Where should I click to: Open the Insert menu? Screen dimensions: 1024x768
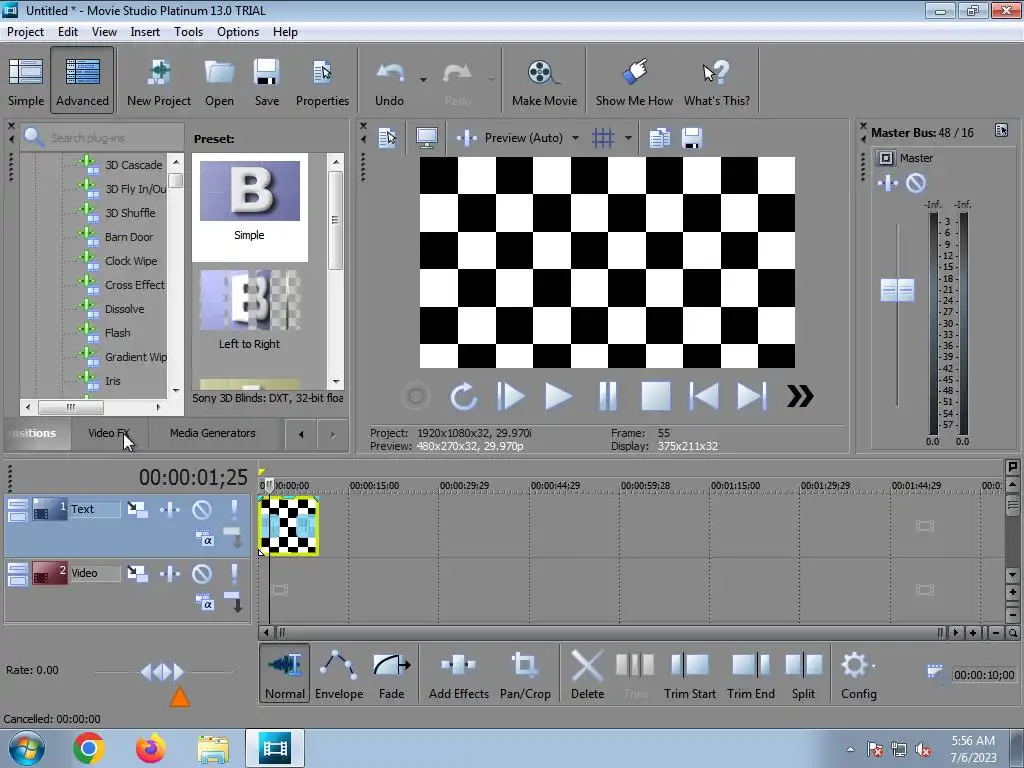pos(145,32)
